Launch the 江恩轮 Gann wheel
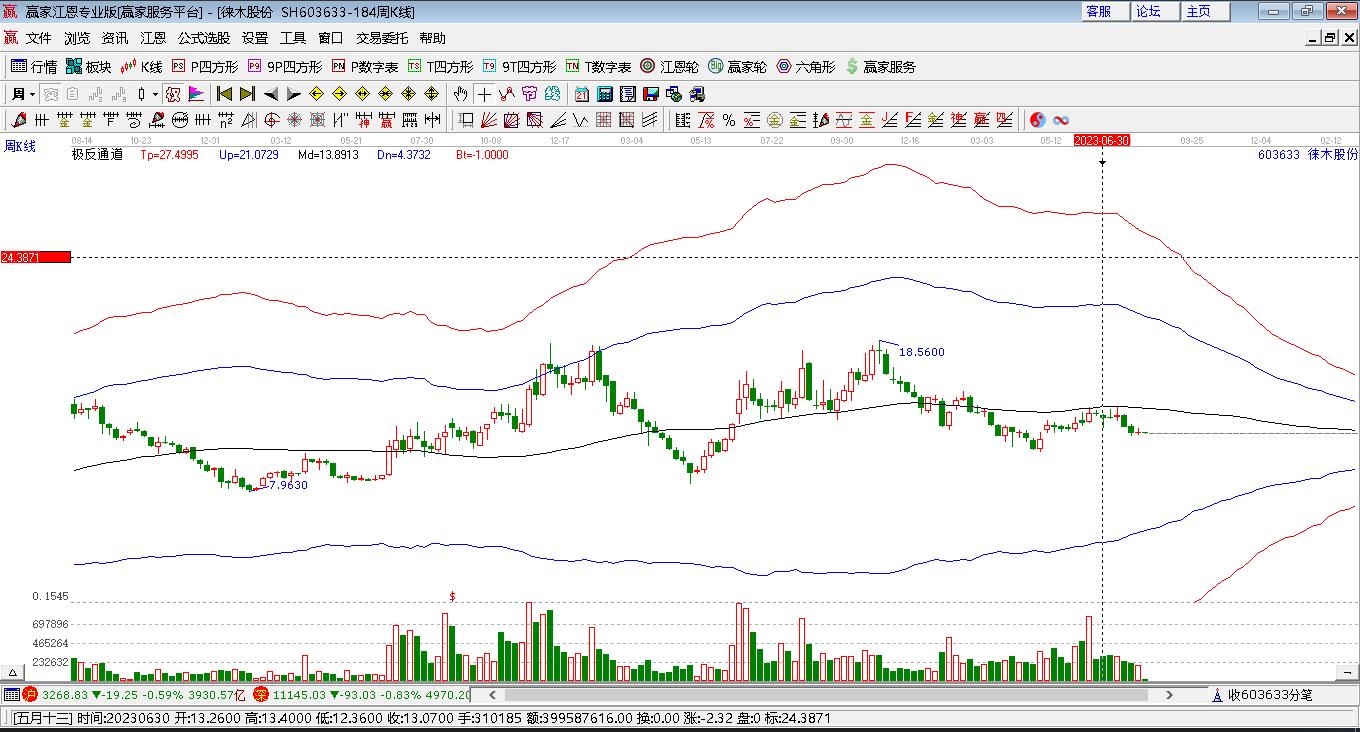 point(669,67)
